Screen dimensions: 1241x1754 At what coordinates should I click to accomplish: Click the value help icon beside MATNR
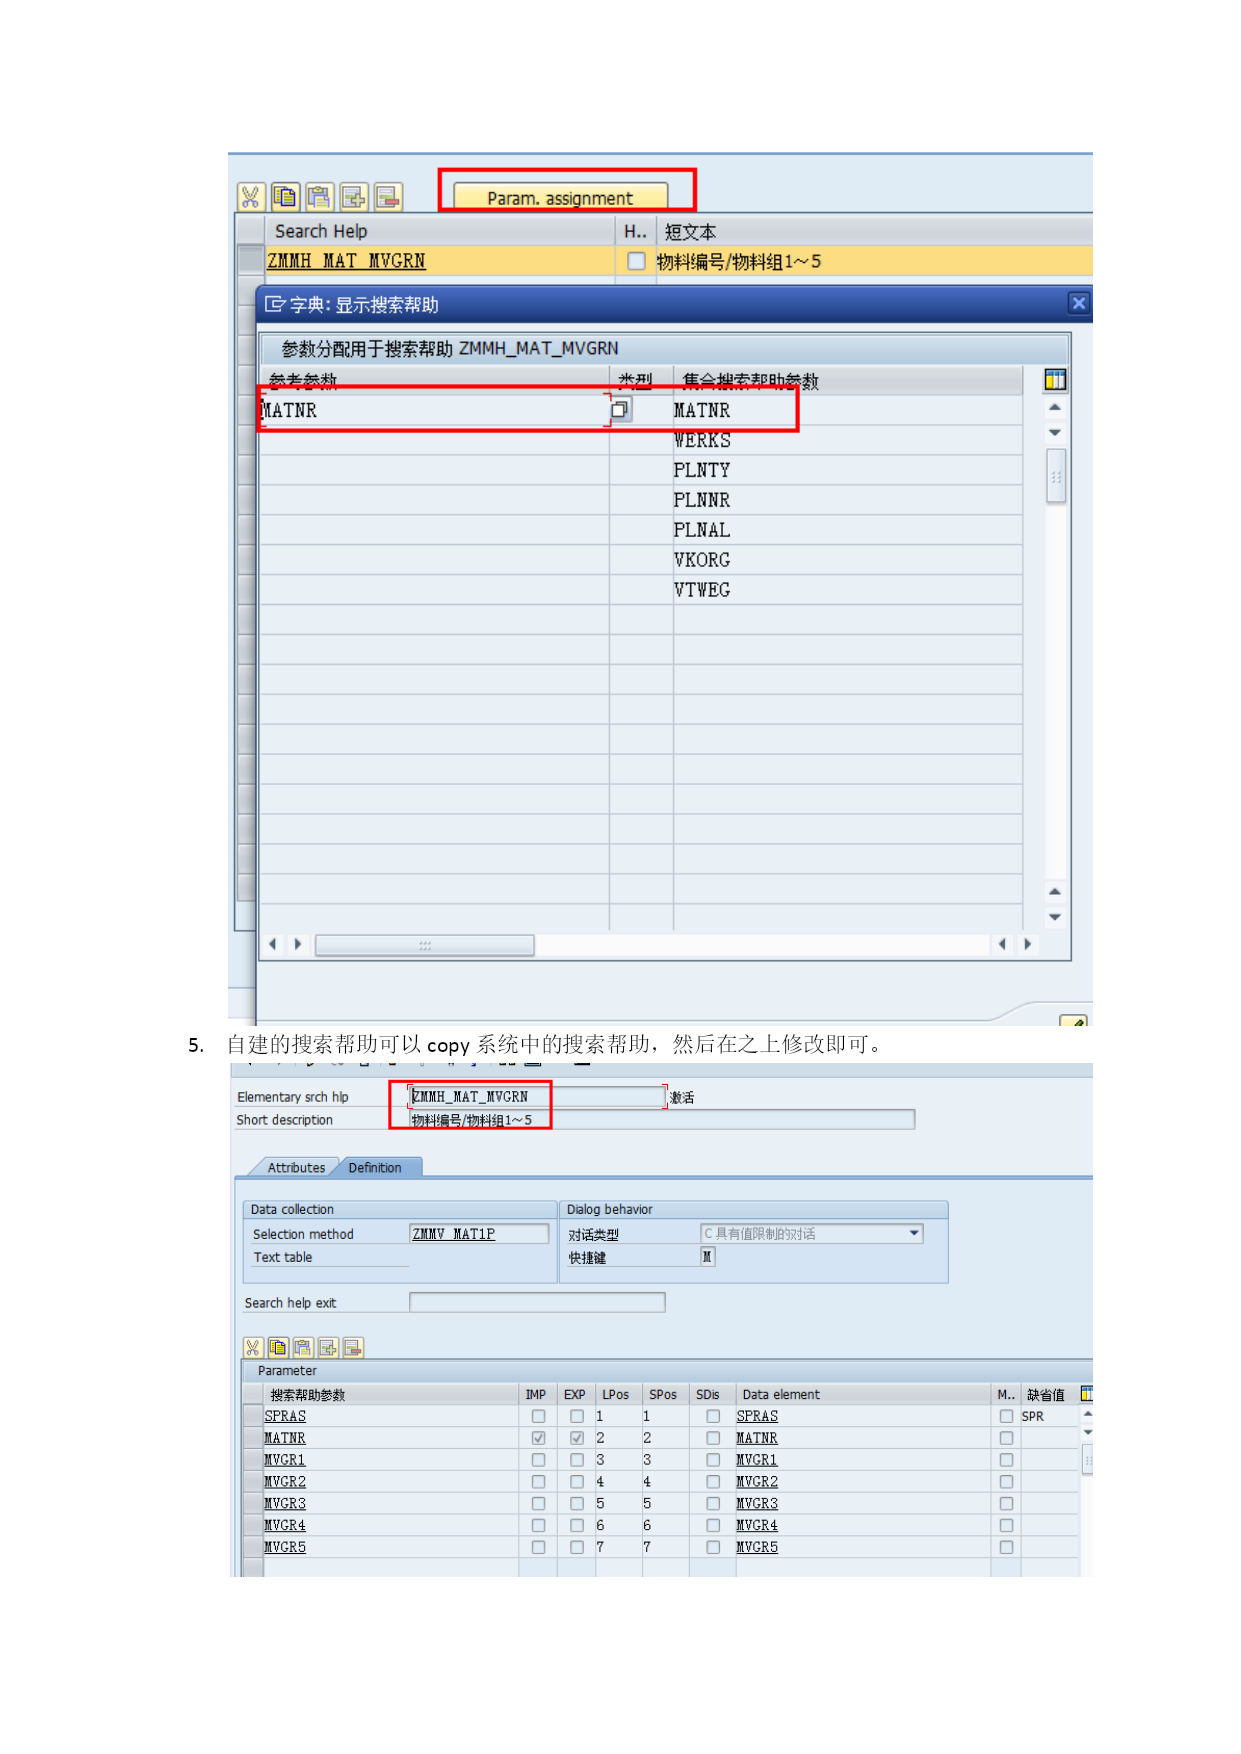pyautogui.click(x=620, y=409)
